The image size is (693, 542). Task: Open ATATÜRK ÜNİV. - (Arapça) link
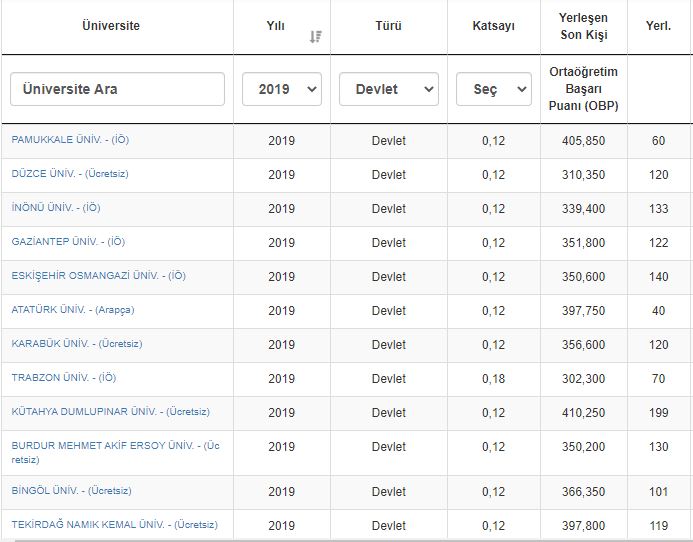tap(73, 309)
